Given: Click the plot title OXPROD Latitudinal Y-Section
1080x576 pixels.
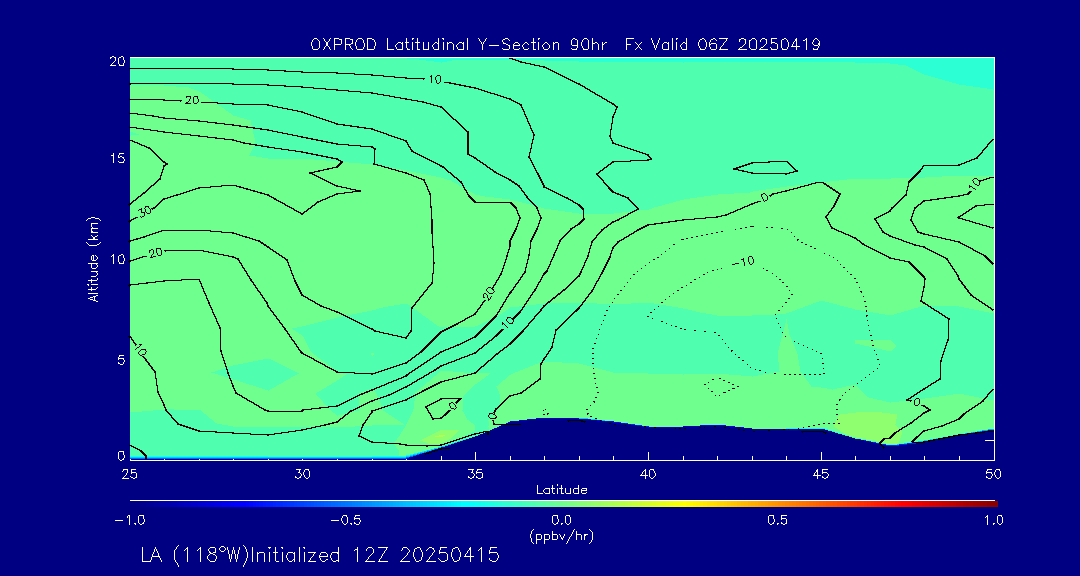Looking at the screenshot, I should tap(437, 45).
